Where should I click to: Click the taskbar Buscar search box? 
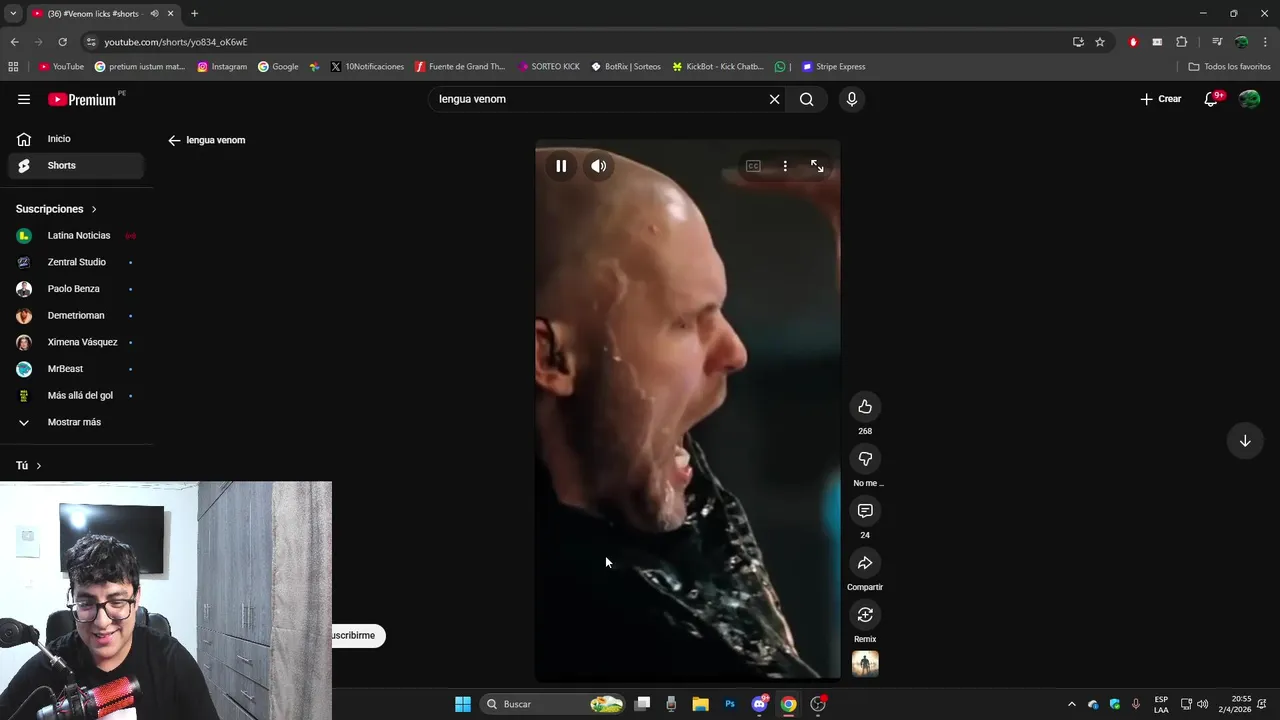coord(551,704)
